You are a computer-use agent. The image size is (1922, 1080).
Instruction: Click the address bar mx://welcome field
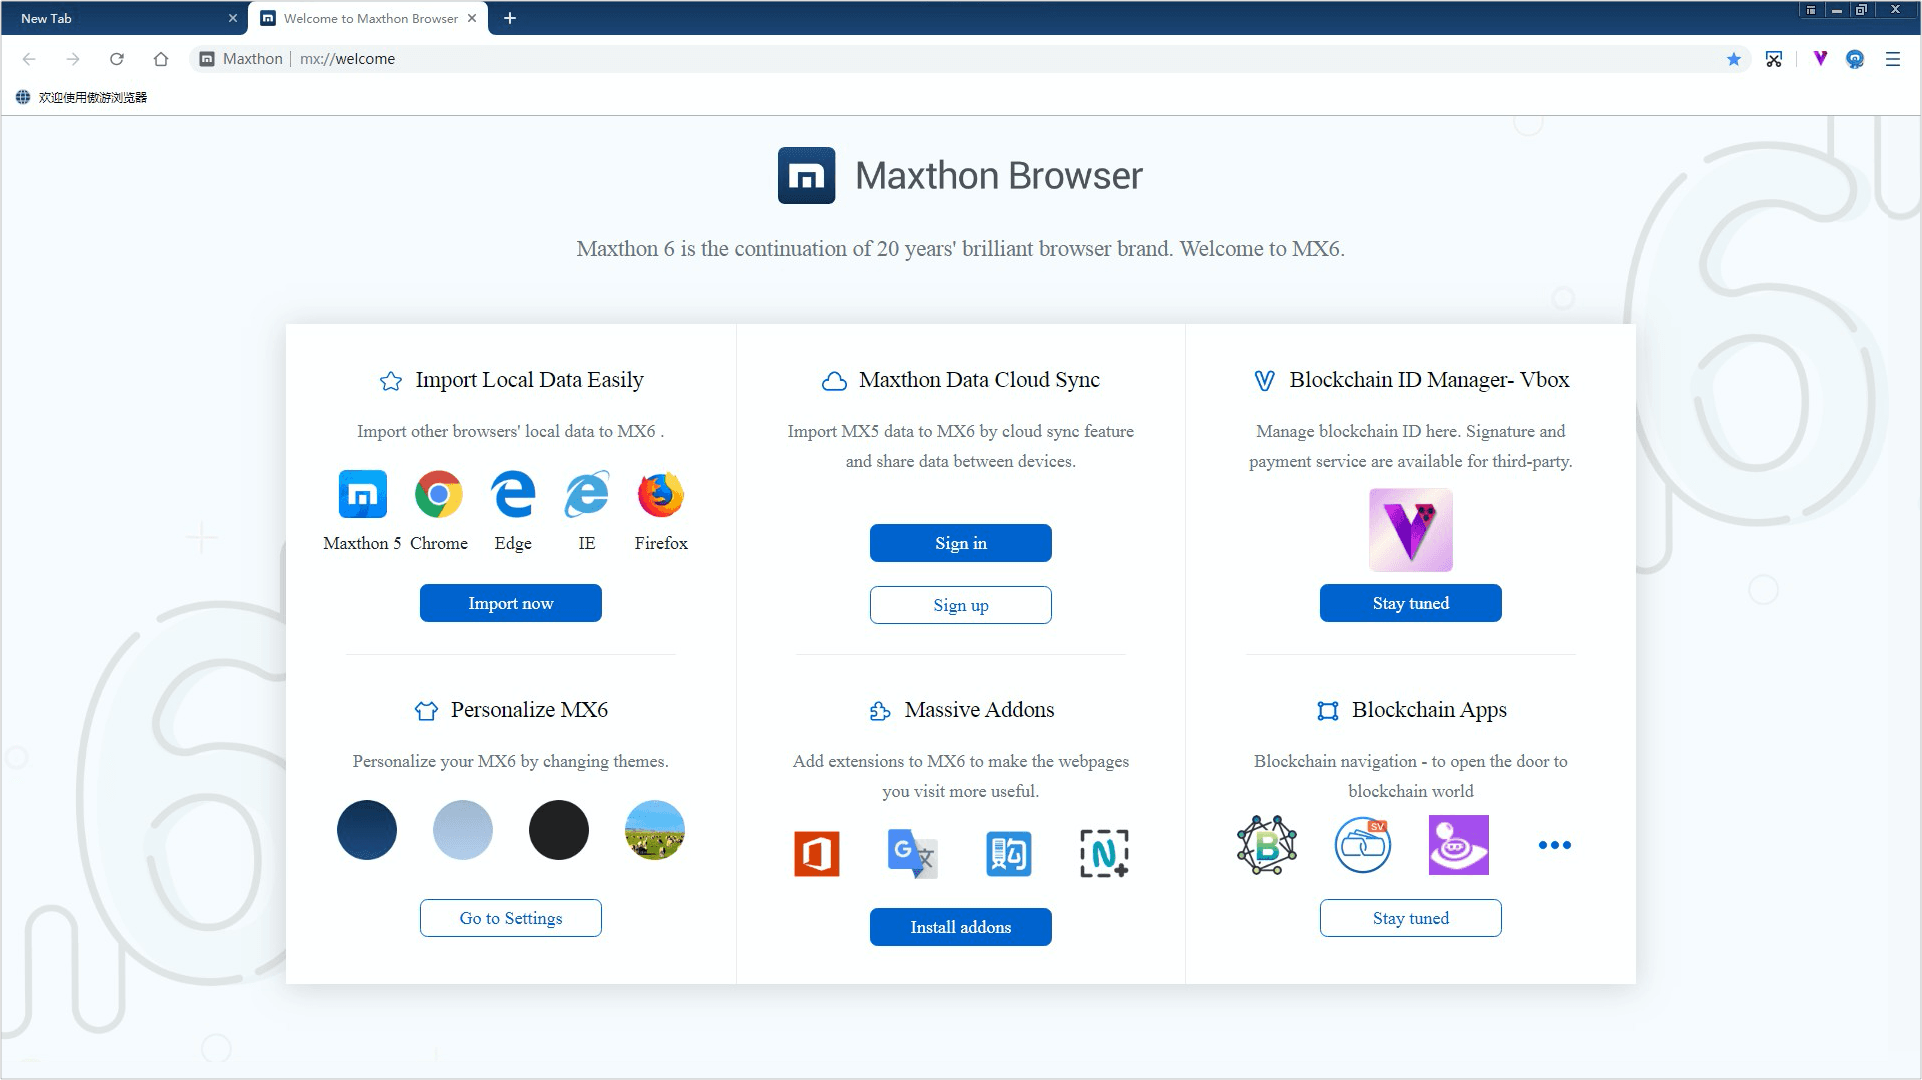(900, 59)
